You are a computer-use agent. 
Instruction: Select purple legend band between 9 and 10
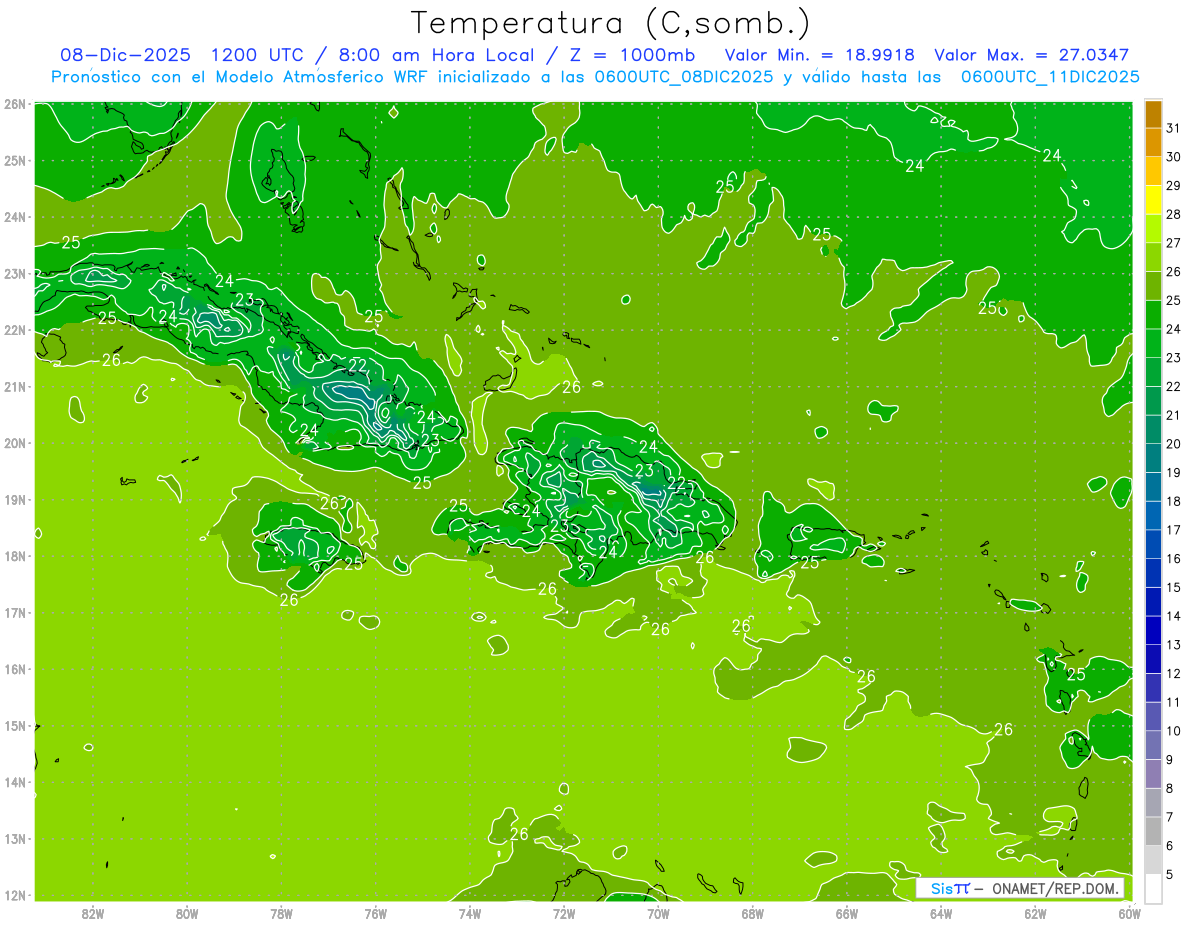[1154, 745]
